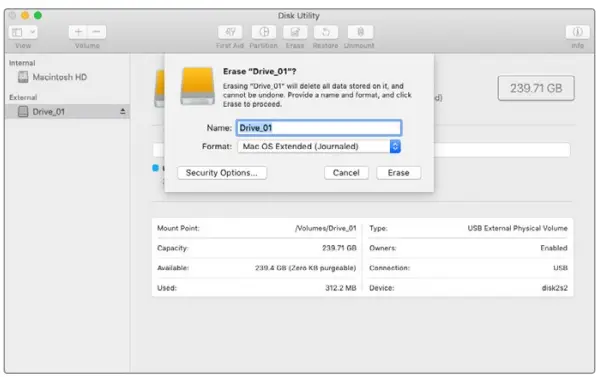Viewport: 600px width, 377px height.
Task: Confirm with the Erase button
Action: (398, 173)
